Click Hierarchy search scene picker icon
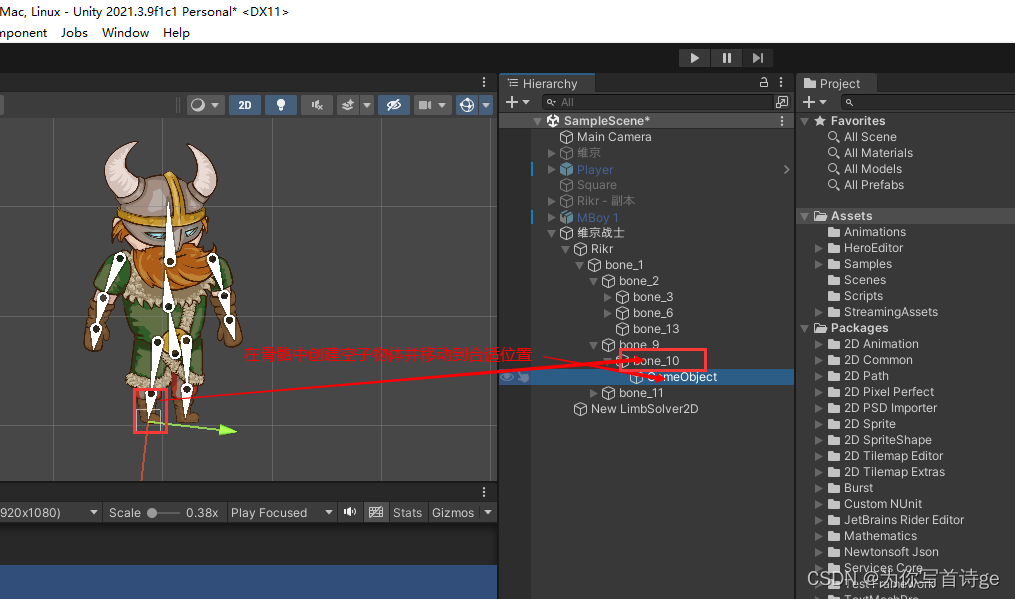The height and width of the screenshot is (599, 1015). 782,102
